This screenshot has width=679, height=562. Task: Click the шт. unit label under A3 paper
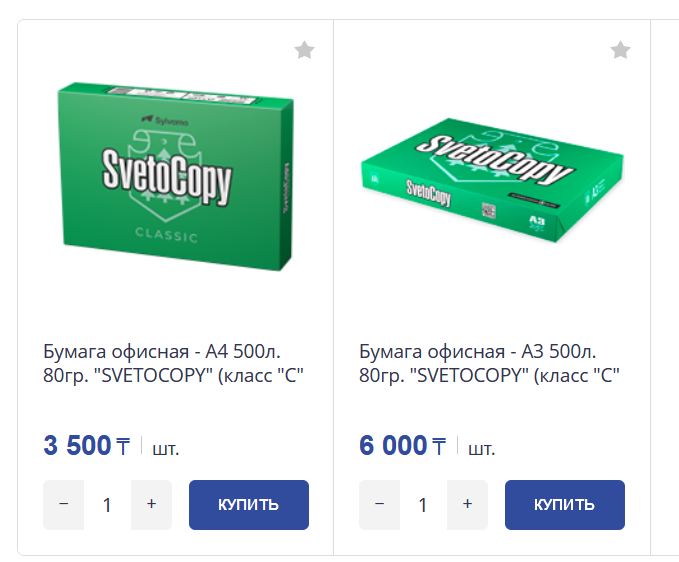pos(482,448)
